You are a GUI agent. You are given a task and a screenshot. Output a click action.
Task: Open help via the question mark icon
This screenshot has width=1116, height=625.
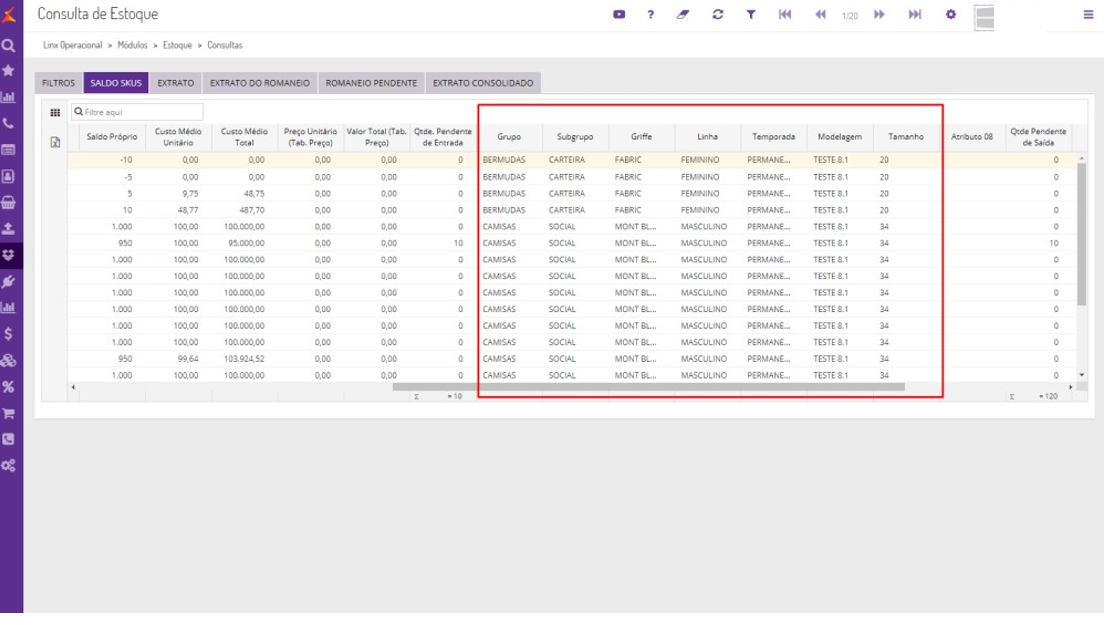click(651, 15)
